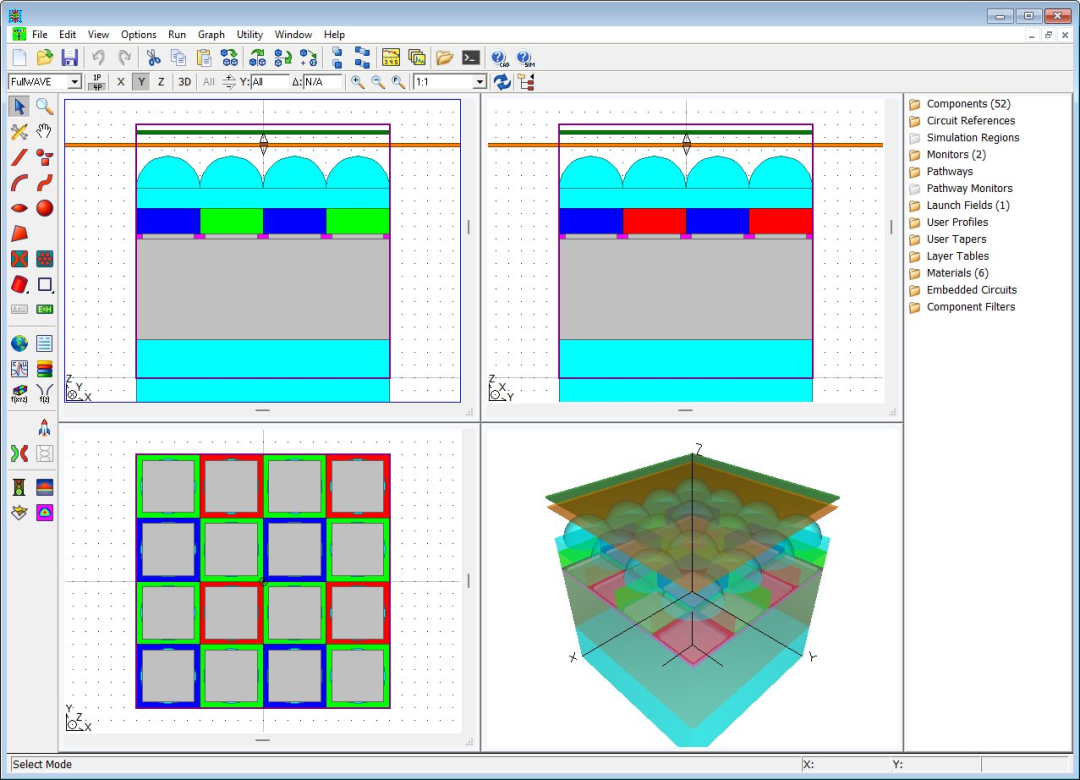Screen dimensions: 1080x780
Task: Open the multi-shape primitives tool
Action: (x=45, y=157)
